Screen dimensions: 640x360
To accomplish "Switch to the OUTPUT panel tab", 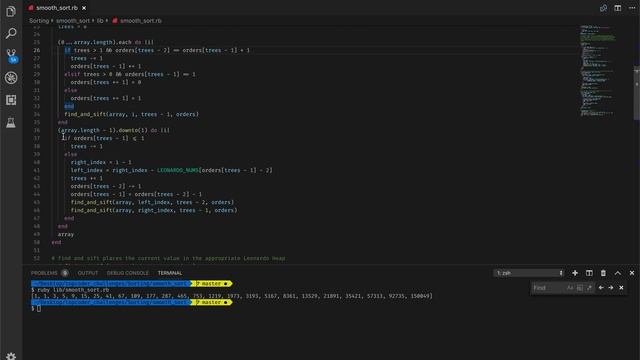I will tap(88, 273).
